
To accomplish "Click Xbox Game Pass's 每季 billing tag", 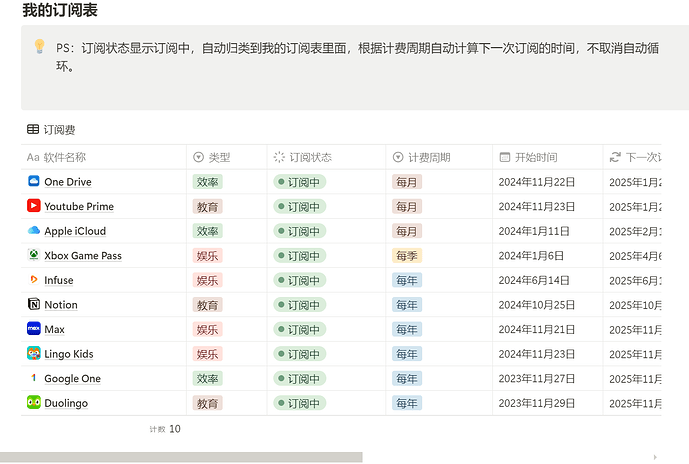I will click(407, 256).
